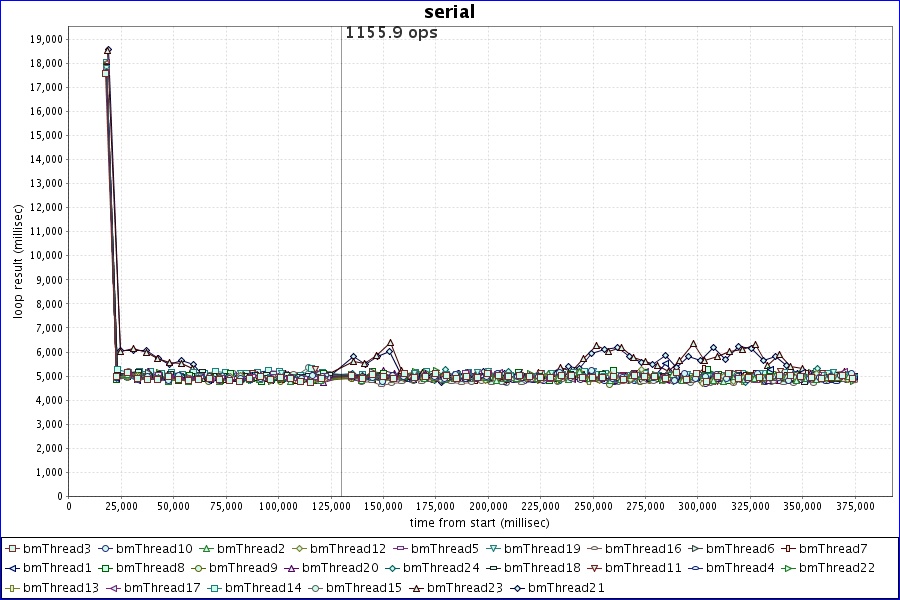Click the bmThread3 legend marker icon

[12, 549]
